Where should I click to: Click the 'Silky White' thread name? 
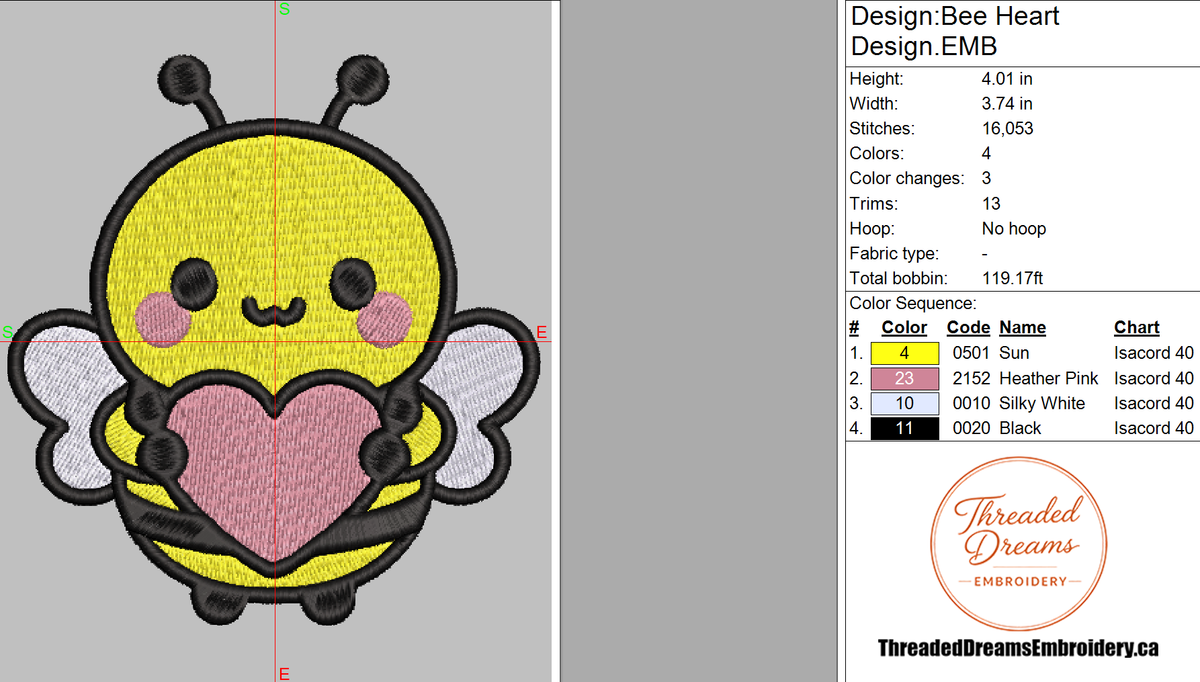(x=1041, y=403)
